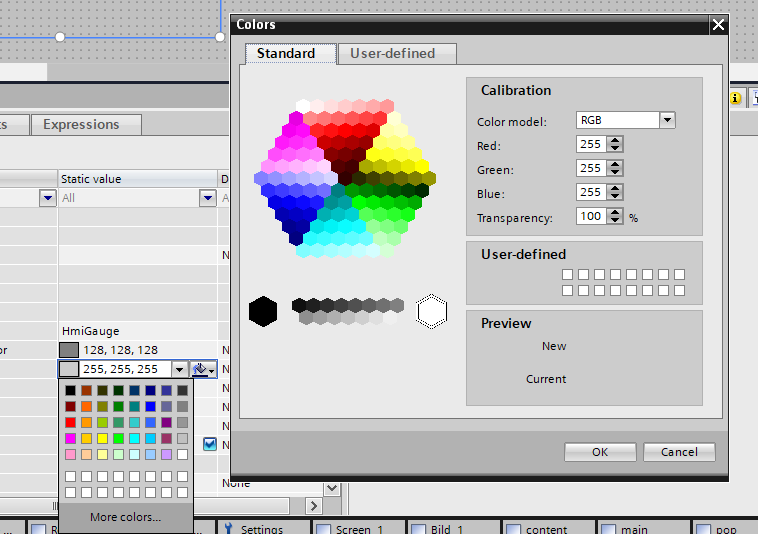This screenshot has width=758, height=534.
Task: Expand the 255, 255, 255 color dropdown
Action: (179, 369)
